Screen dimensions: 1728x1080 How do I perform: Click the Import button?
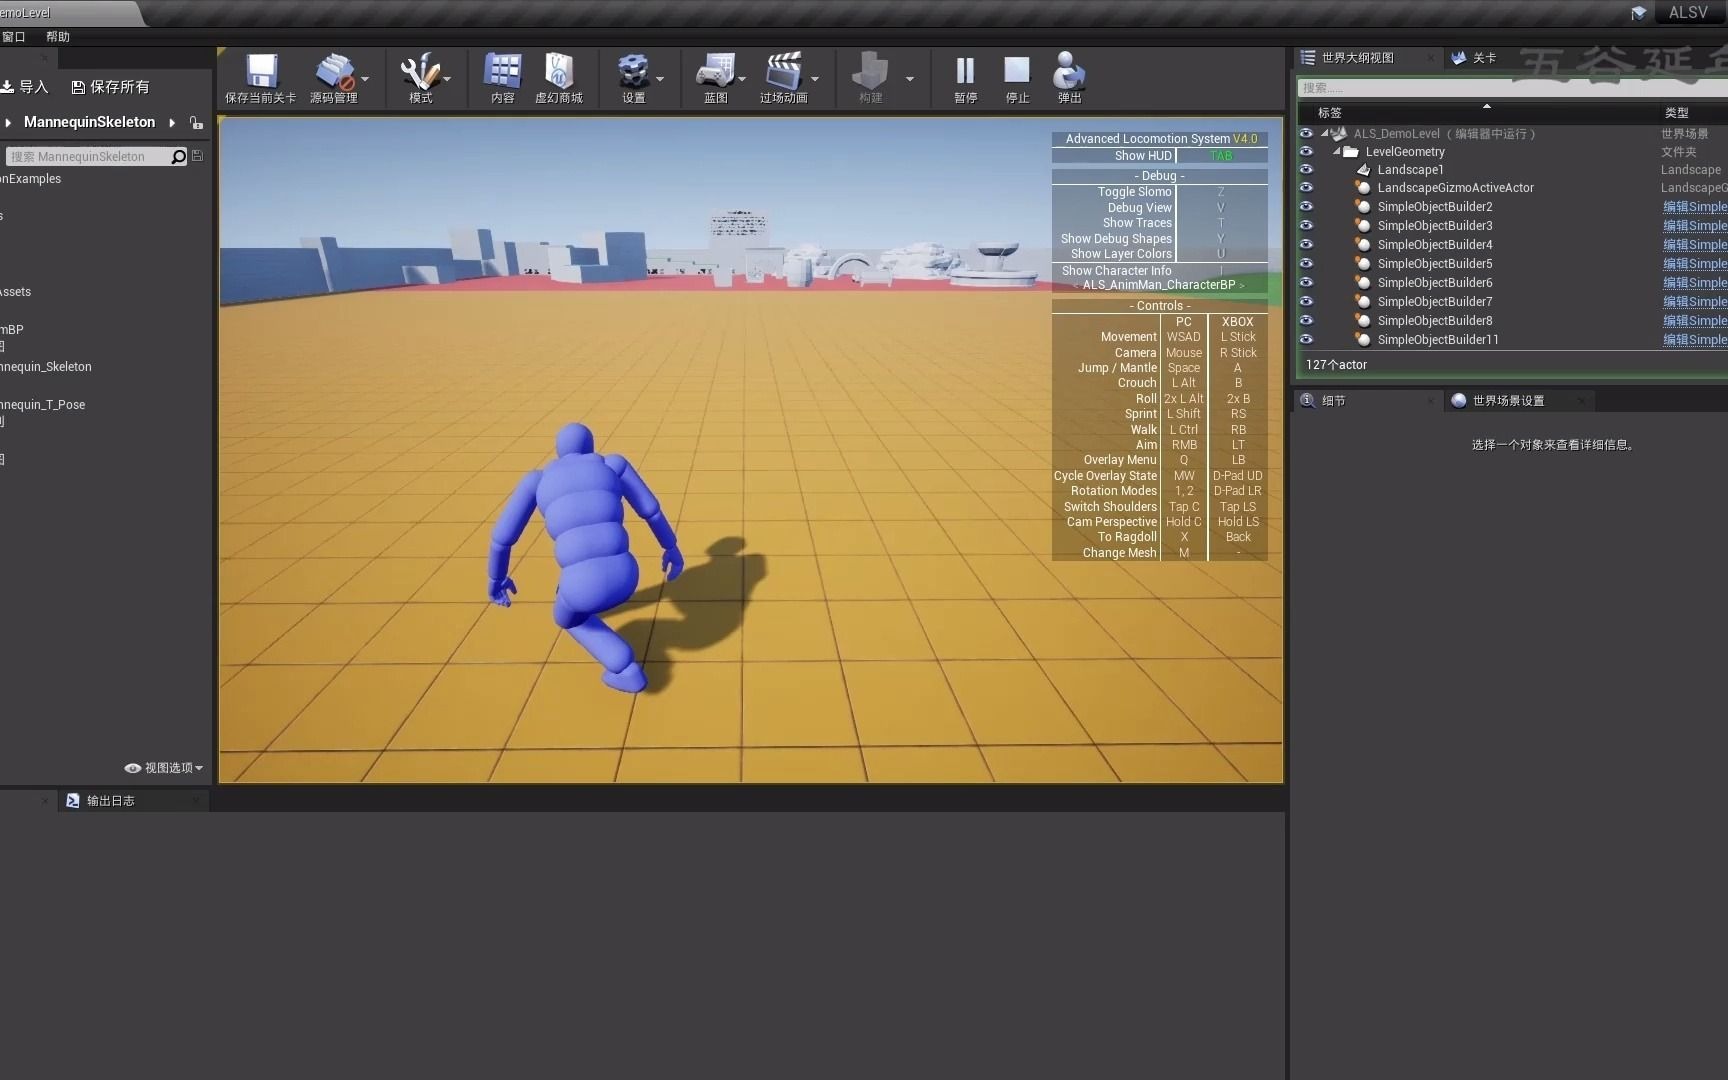click(x=25, y=87)
